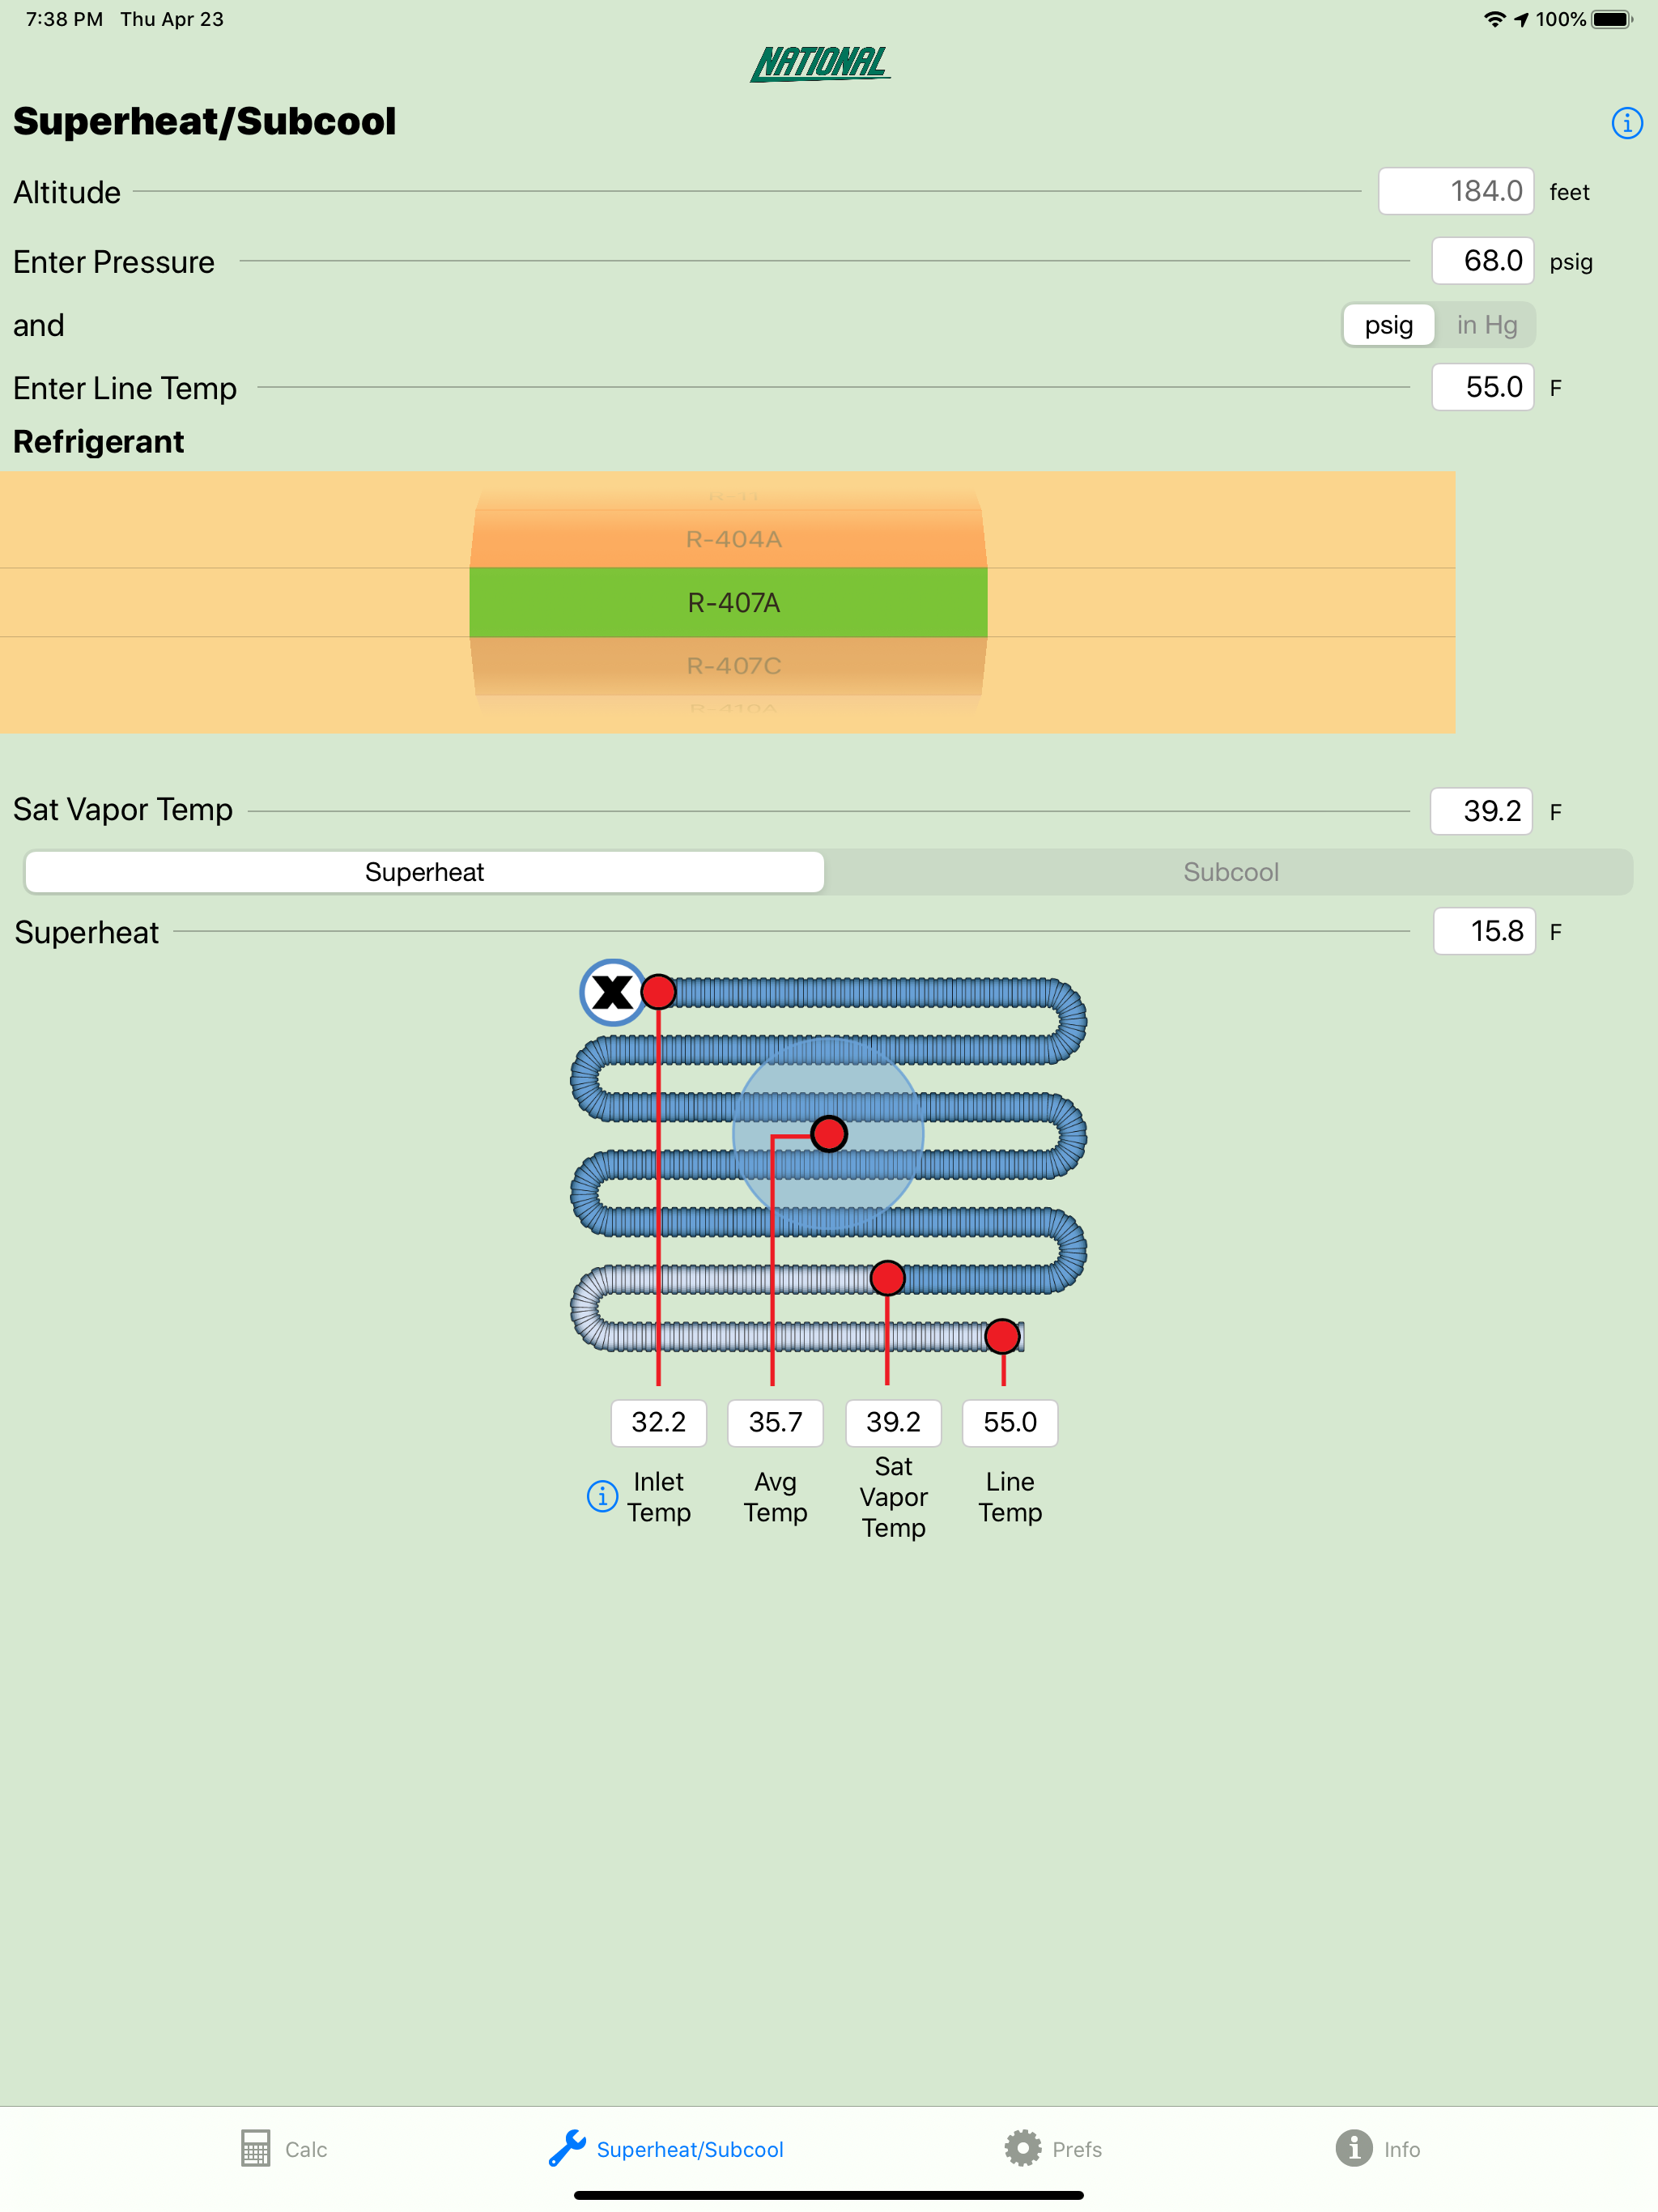Viewport: 1658px width, 2212px height.
Task: Tap the Avg Temp value 35.7
Action: [x=775, y=1422]
